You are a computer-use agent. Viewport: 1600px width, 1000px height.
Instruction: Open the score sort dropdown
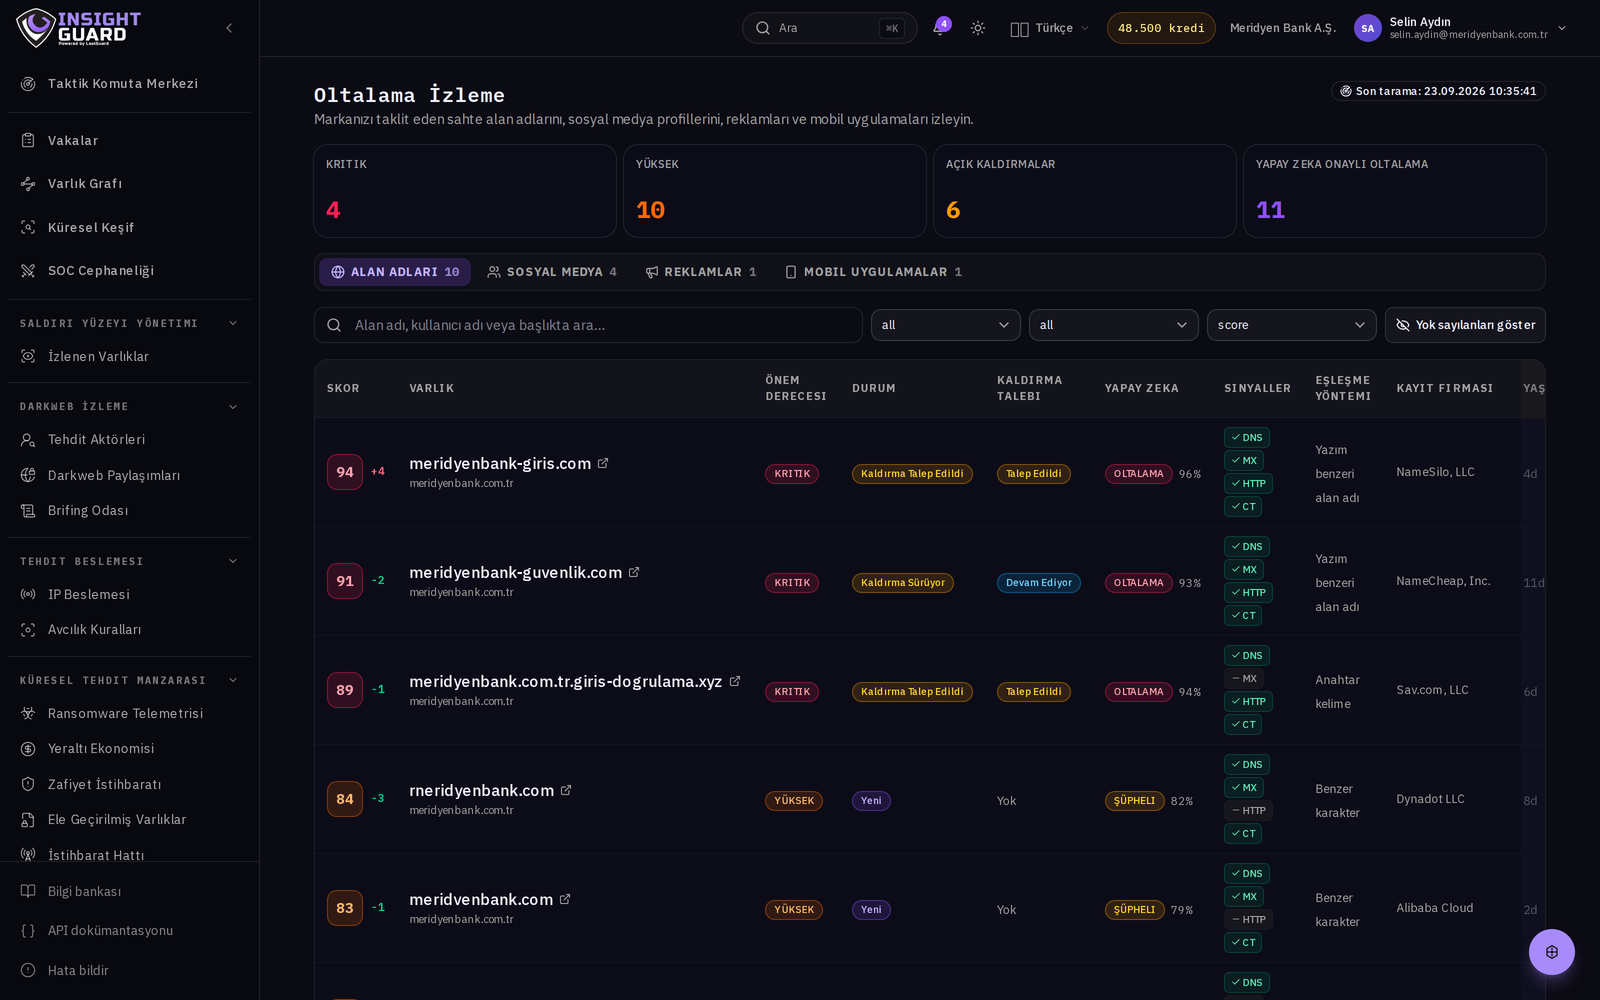click(1291, 325)
